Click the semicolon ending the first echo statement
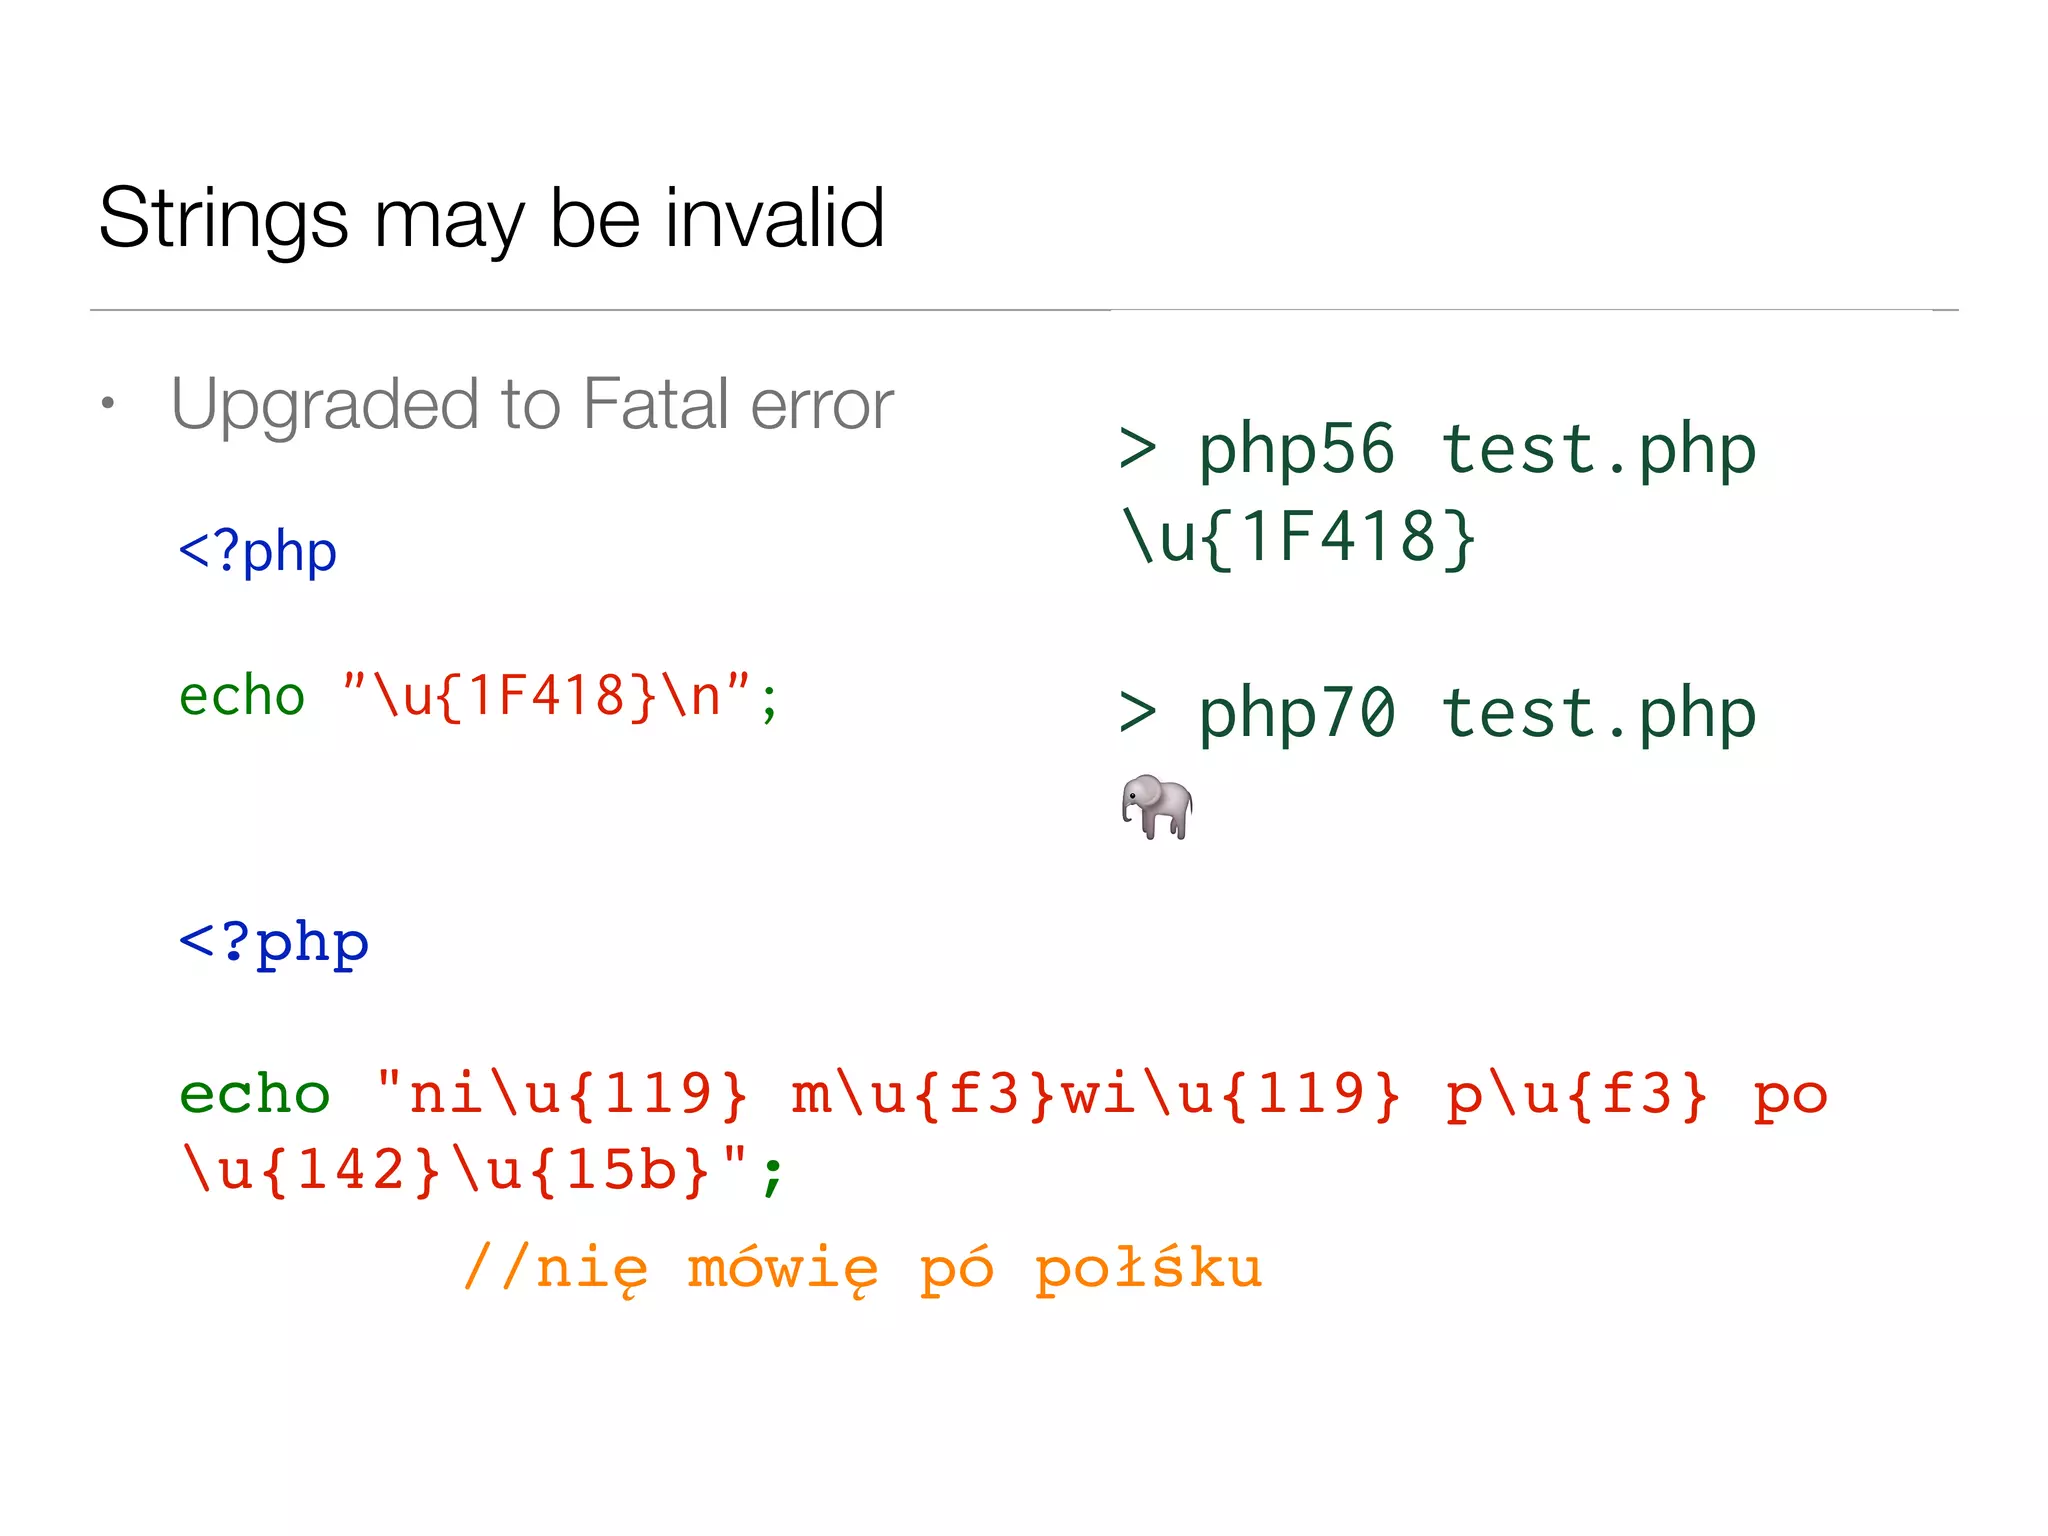This screenshot has width=2048, height=1536. pos(768,702)
